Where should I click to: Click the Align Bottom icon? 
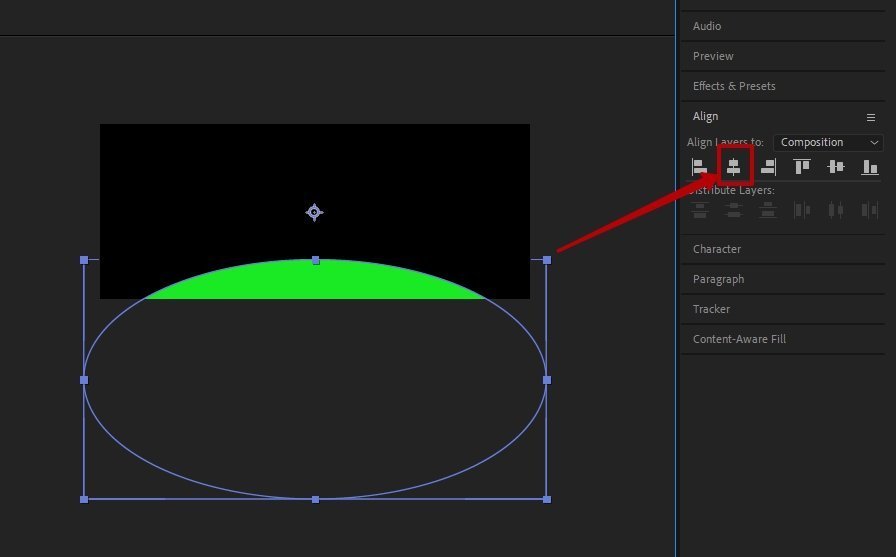[870, 167]
